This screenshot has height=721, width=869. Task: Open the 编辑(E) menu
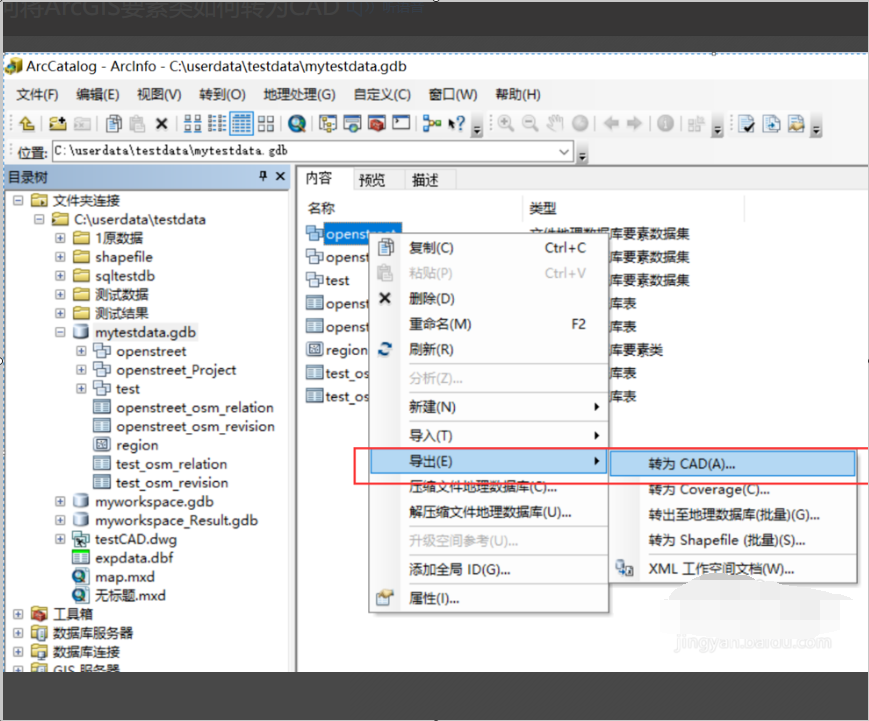click(98, 95)
